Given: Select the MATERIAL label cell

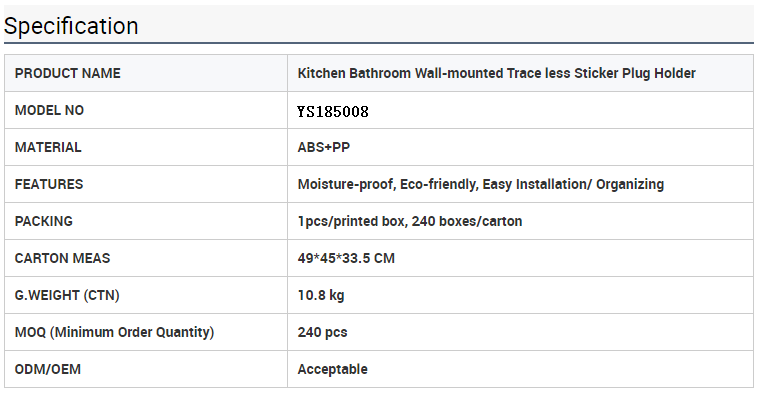Looking at the screenshot, I should pos(146,147).
